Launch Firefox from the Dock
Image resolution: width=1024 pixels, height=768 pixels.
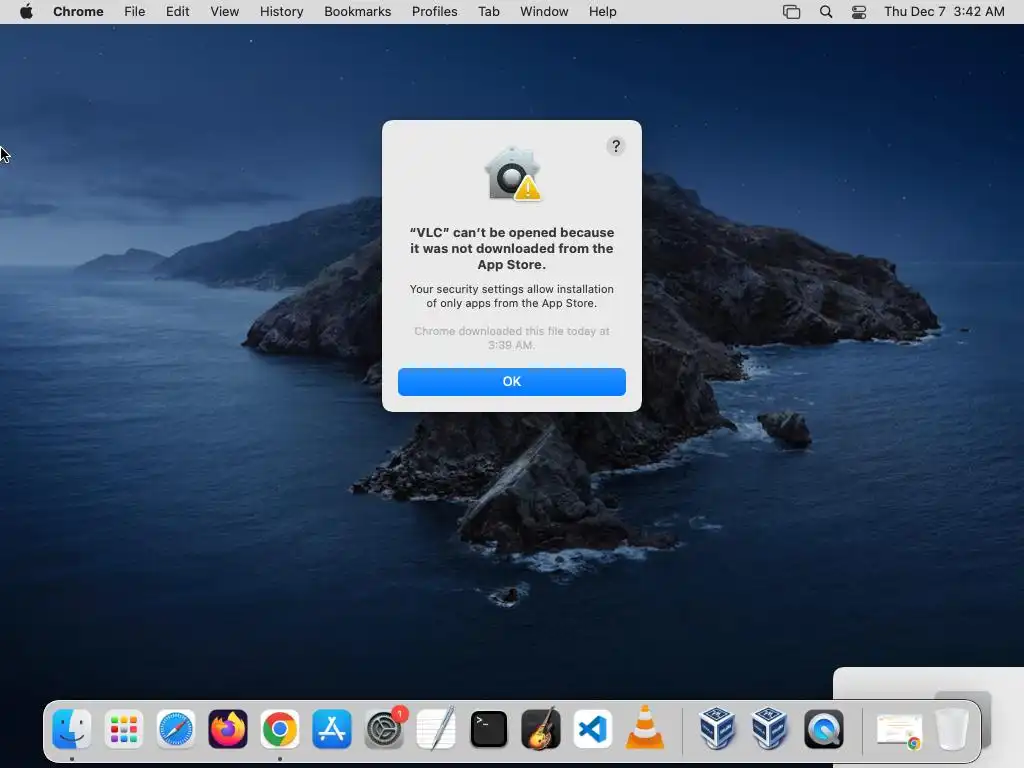228,729
